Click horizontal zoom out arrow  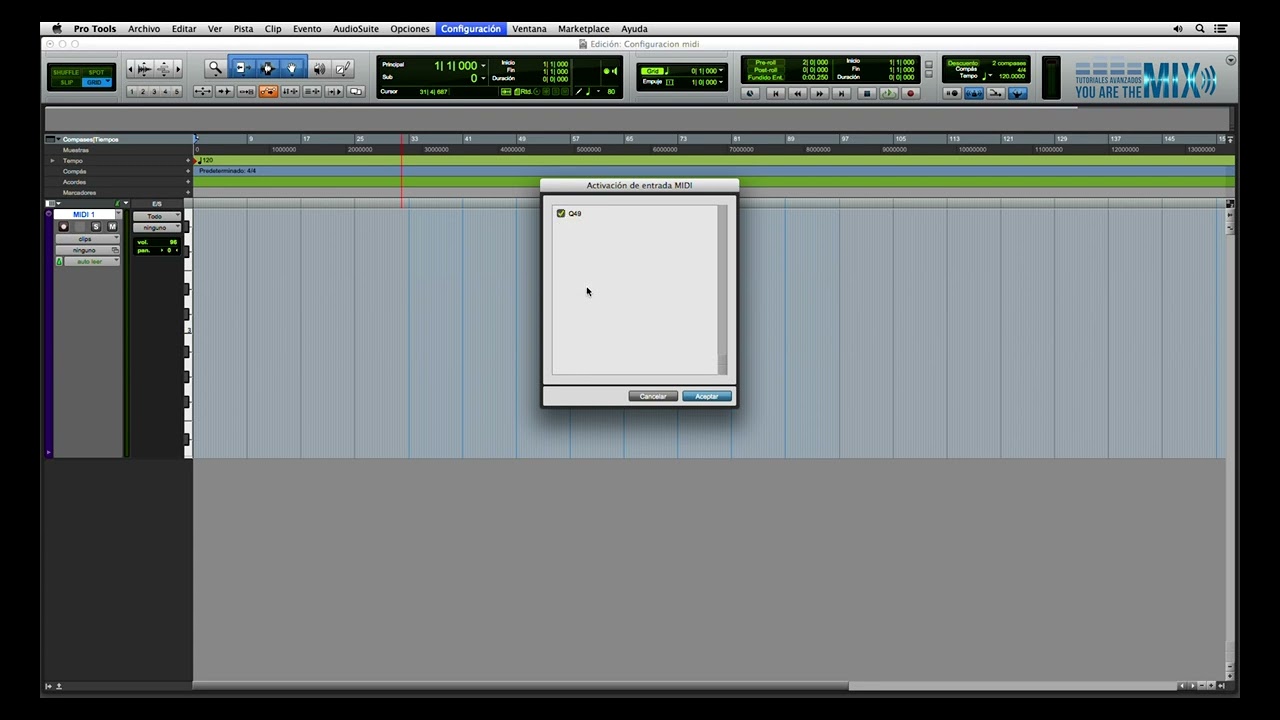[130, 69]
